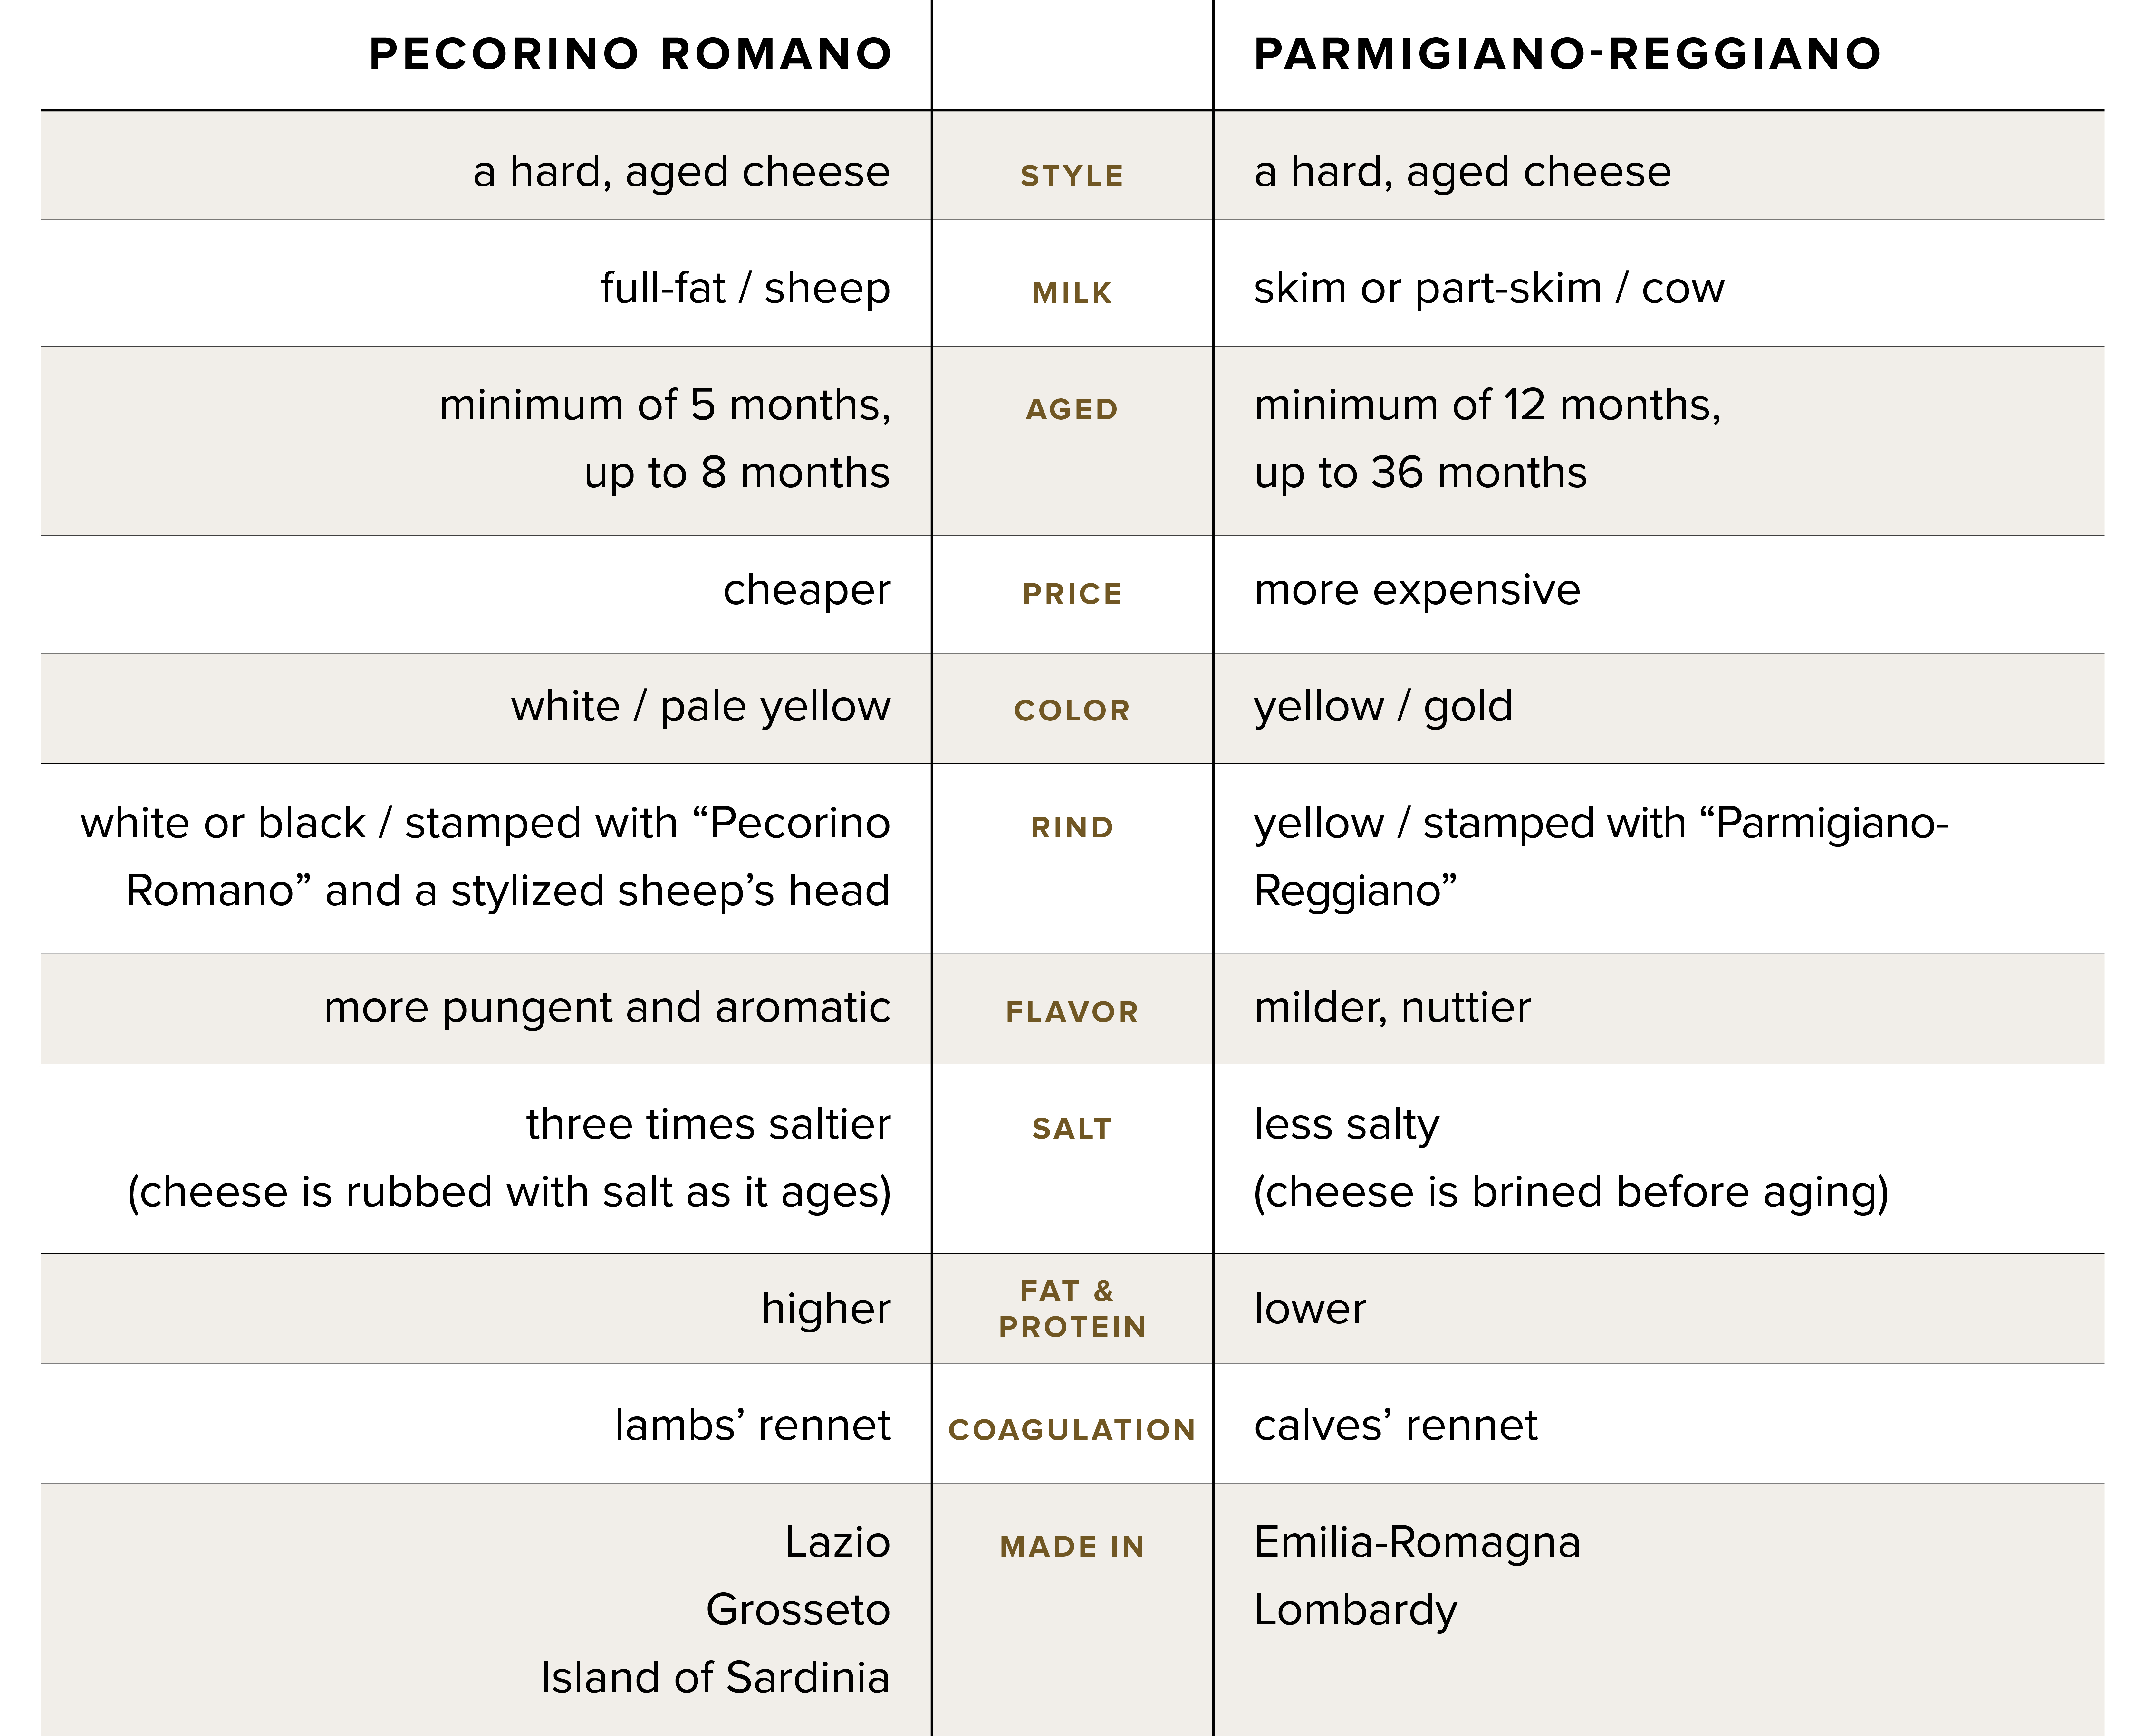The width and height of the screenshot is (2145, 1736).
Task: Select the STYLE row label
Action: tap(1072, 176)
